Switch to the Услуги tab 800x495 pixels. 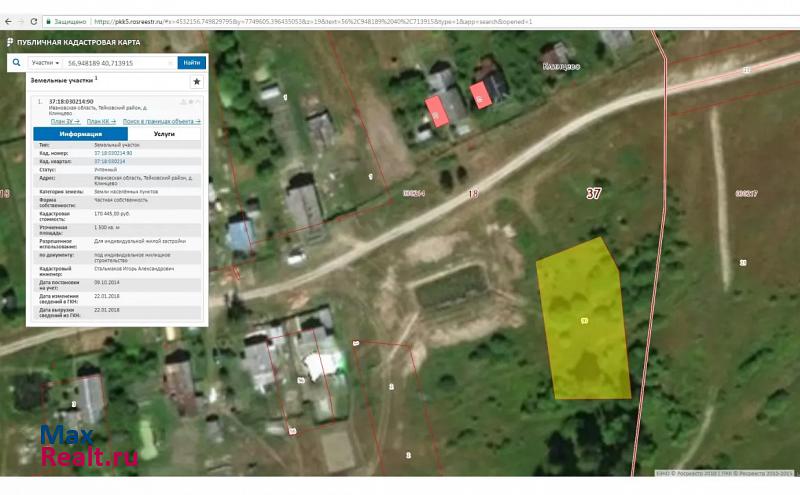(165, 133)
